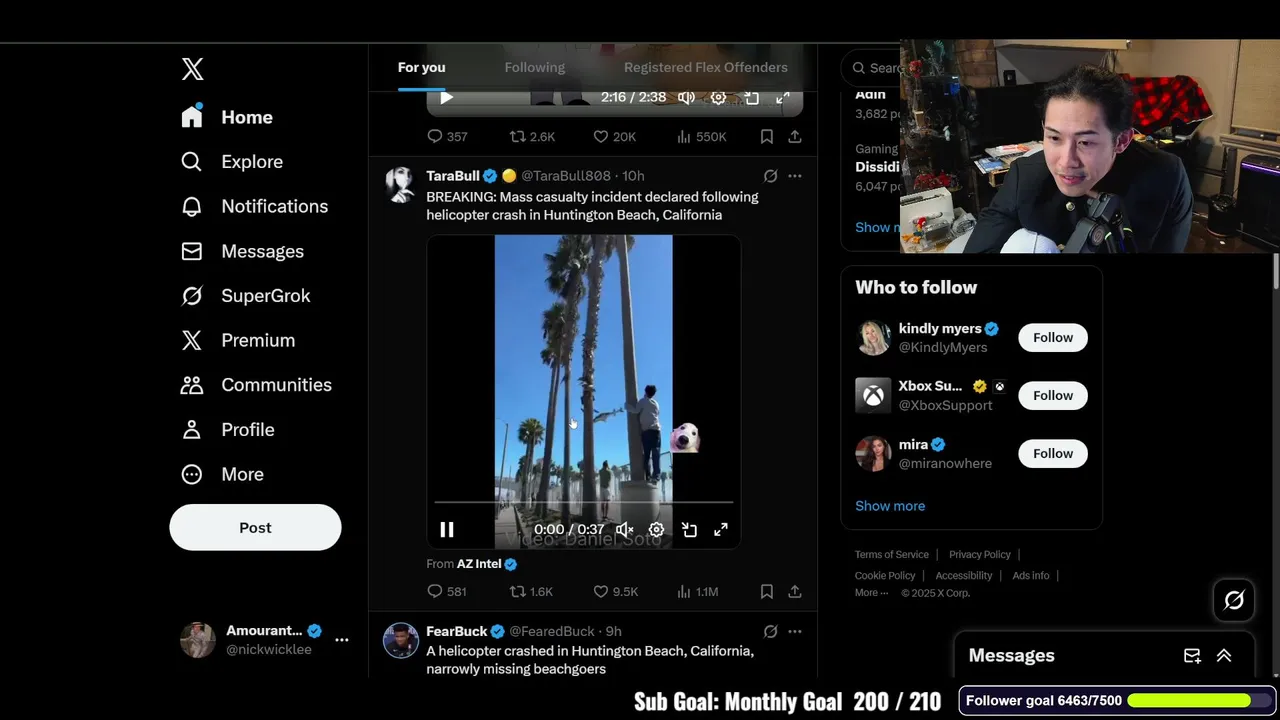Share the TaraBull post
1280x720 pixels.
[x=794, y=592]
